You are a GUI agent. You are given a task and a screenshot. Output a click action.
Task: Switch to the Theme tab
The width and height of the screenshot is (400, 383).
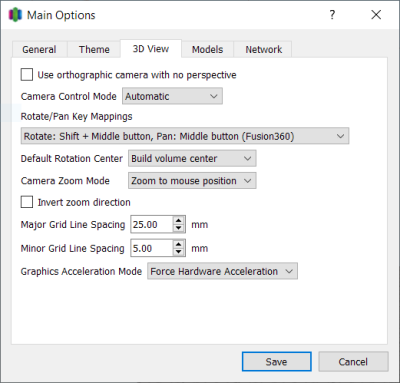[94, 50]
